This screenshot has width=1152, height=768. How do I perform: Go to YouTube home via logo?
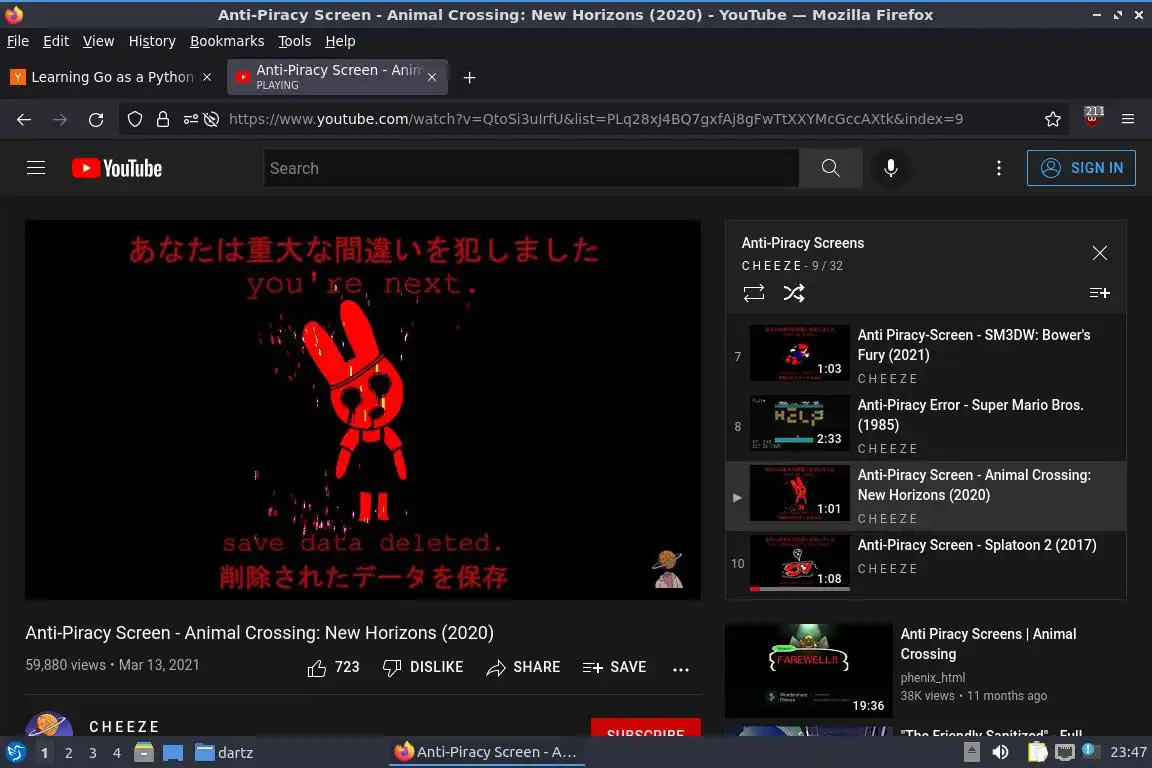click(x=117, y=168)
